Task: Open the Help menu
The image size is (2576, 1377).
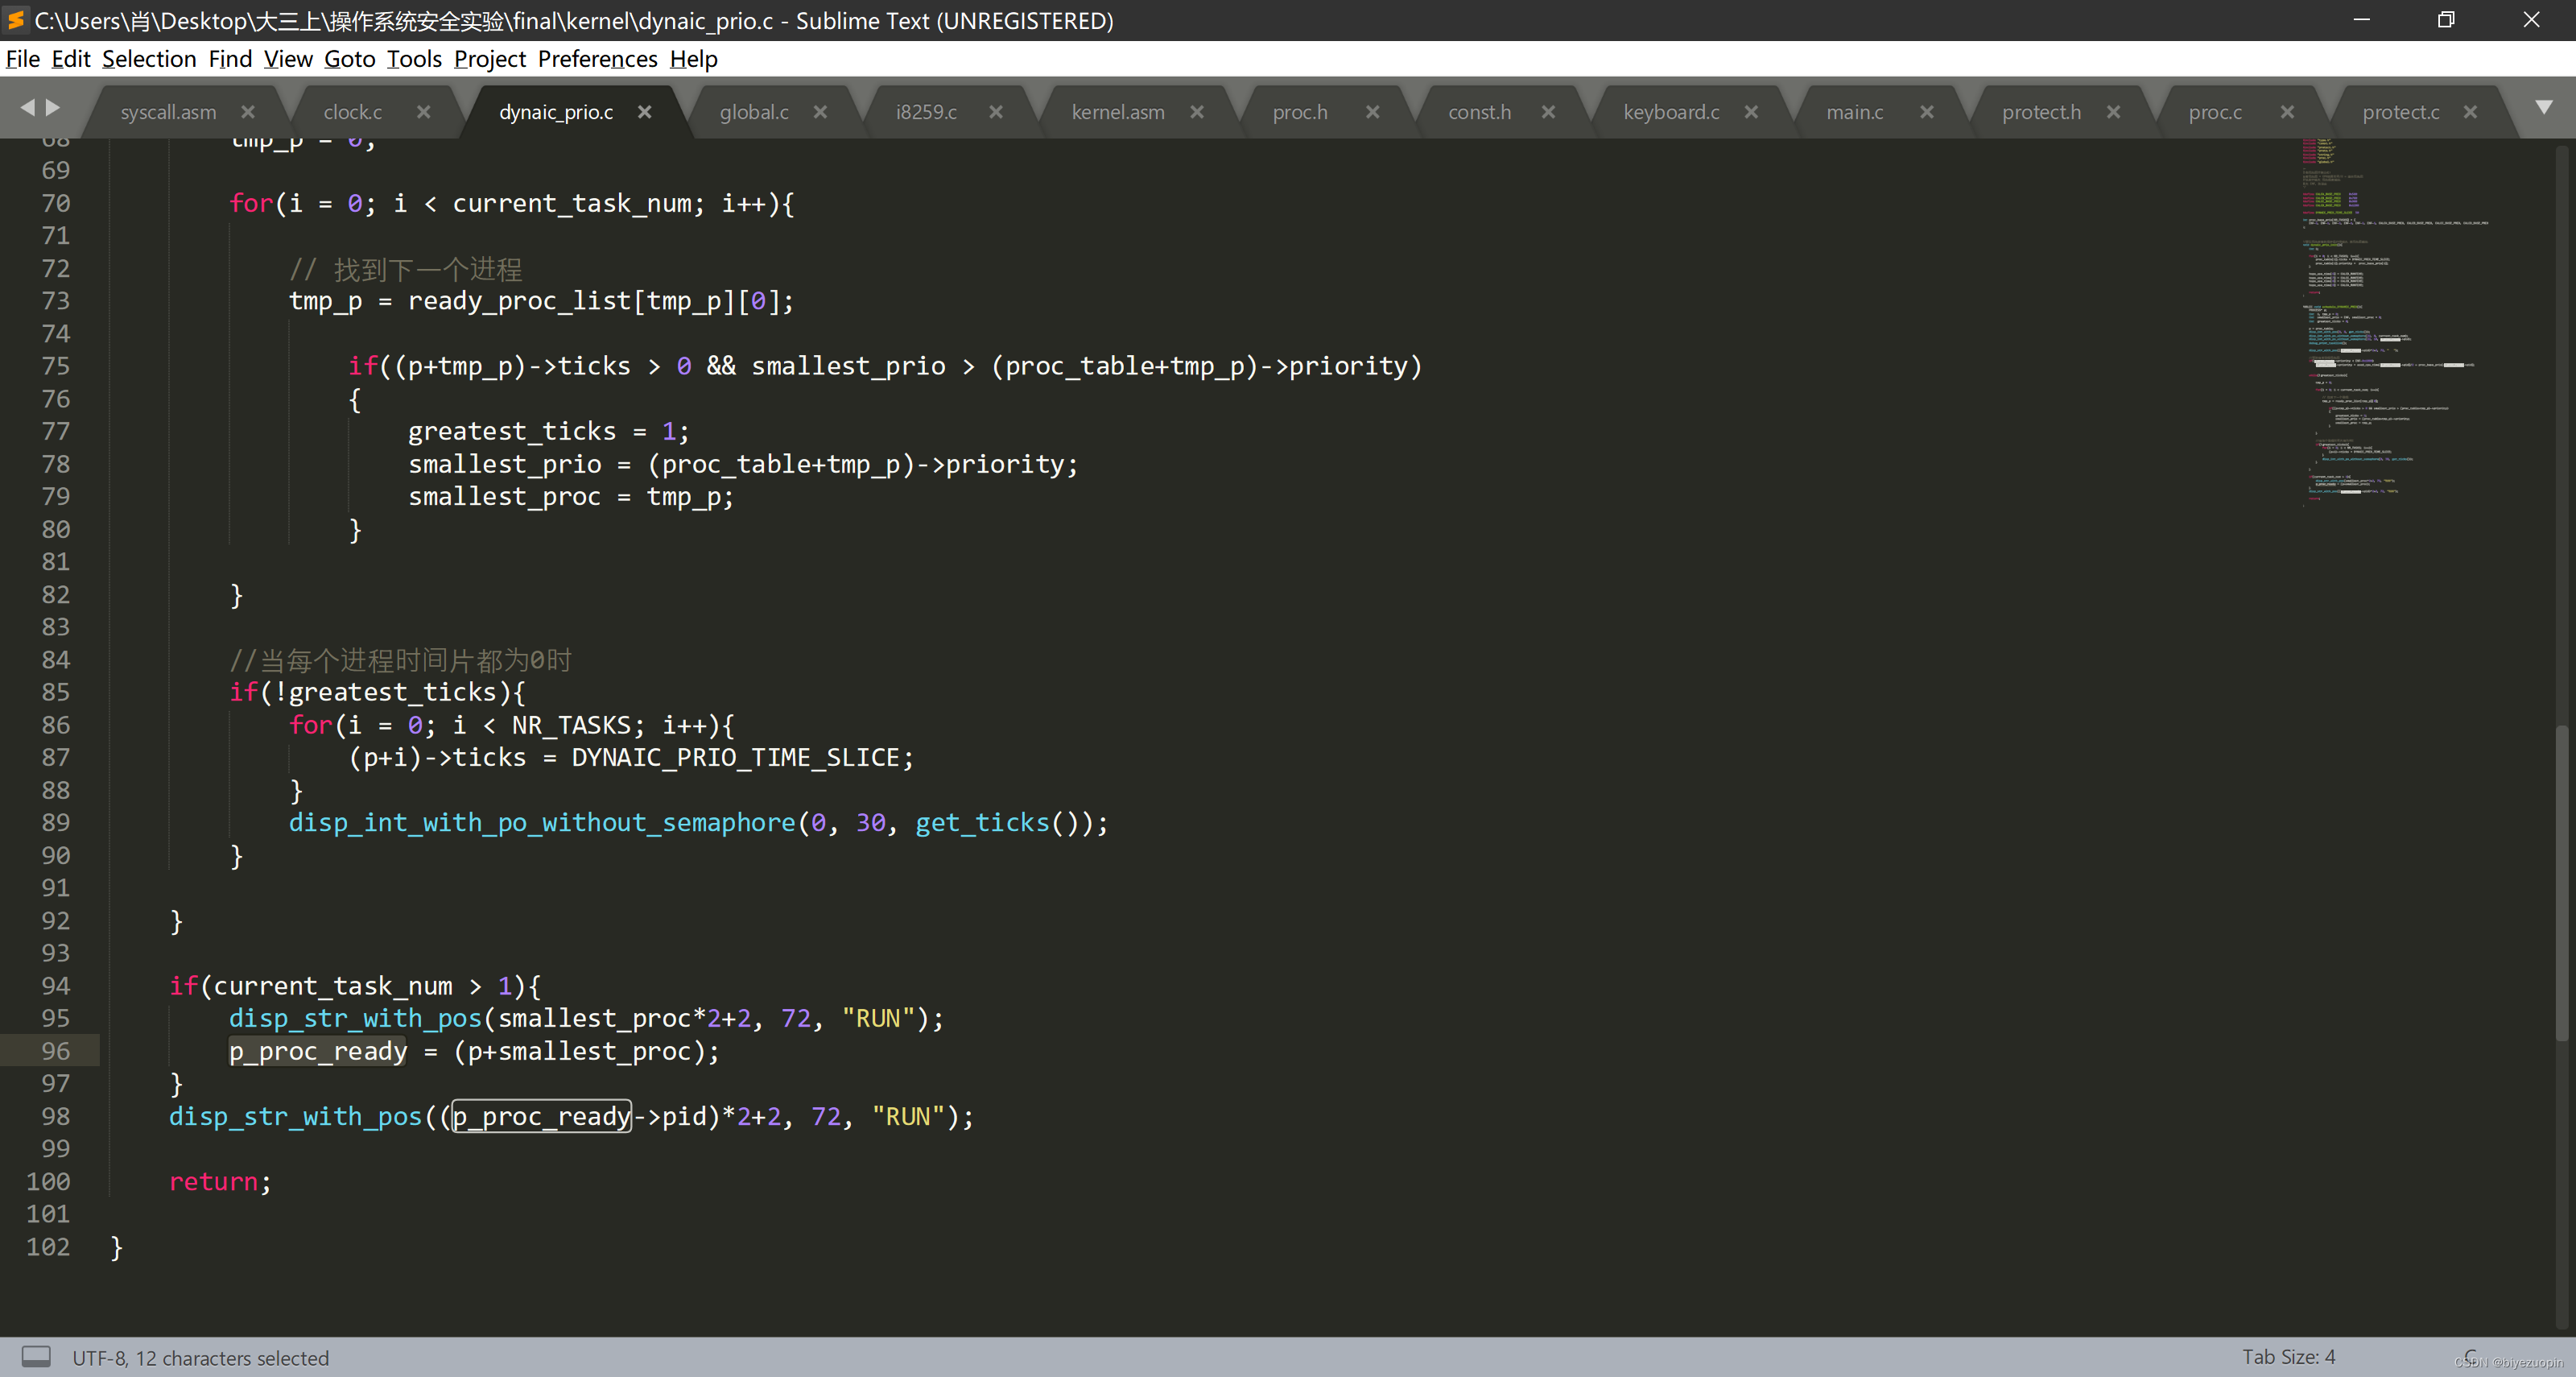Action: [x=694, y=59]
